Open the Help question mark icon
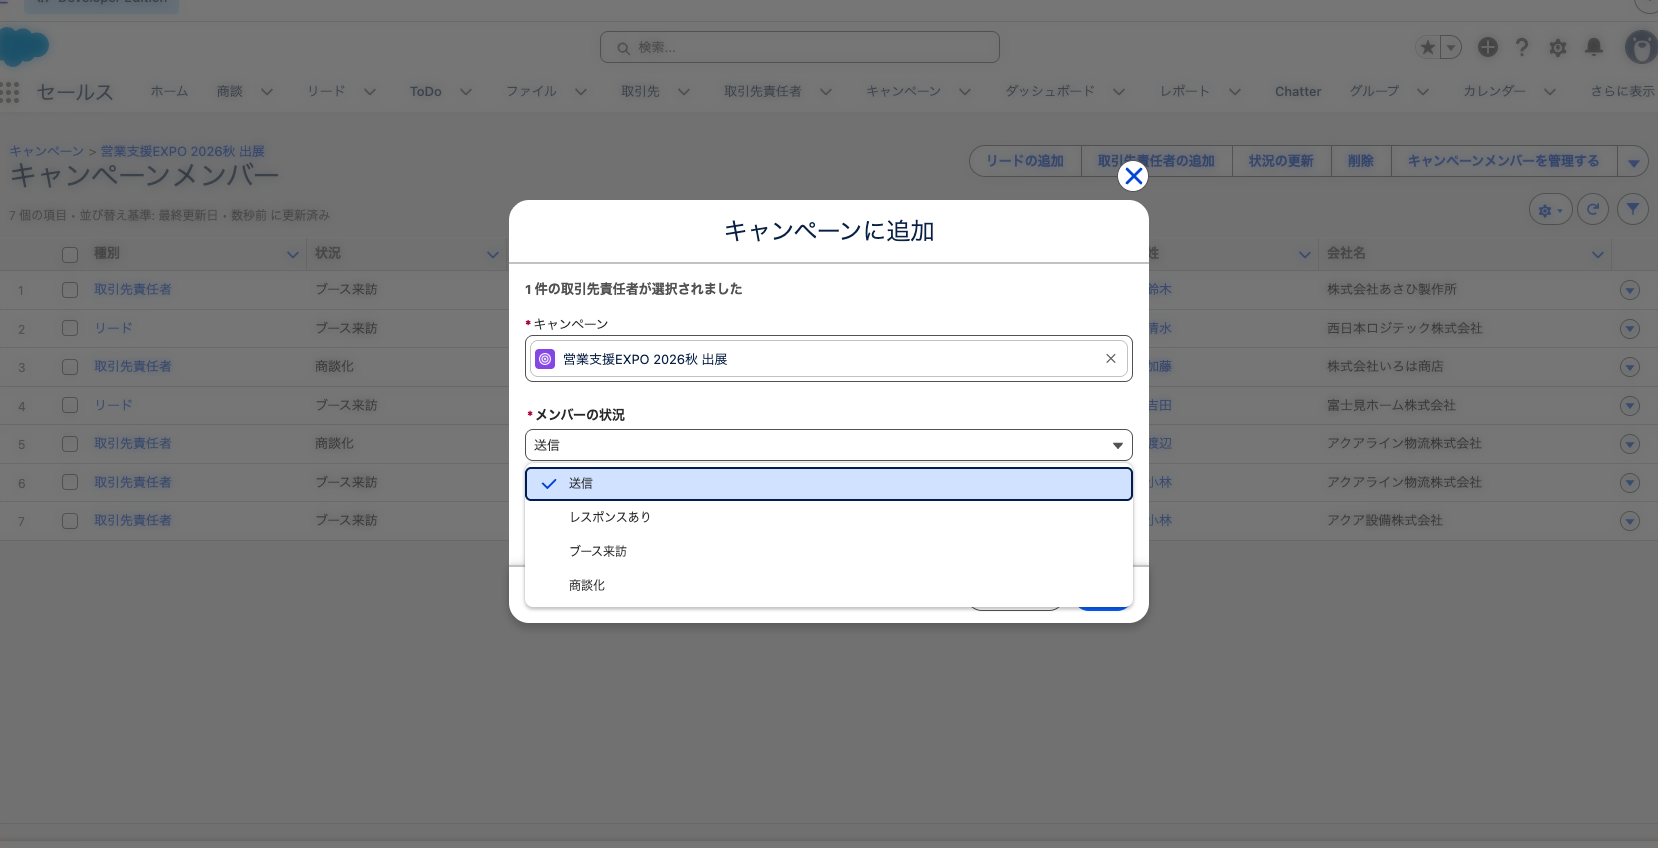 pyautogui.click(x=1522, y=47)
